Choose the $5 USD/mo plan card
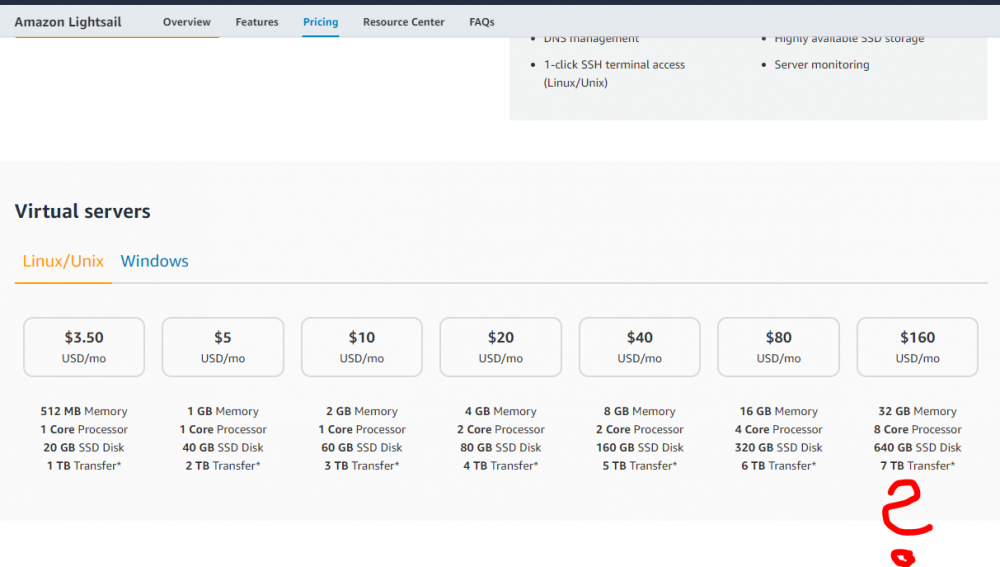Screen dimensions: 1000x567 (223, 347)
